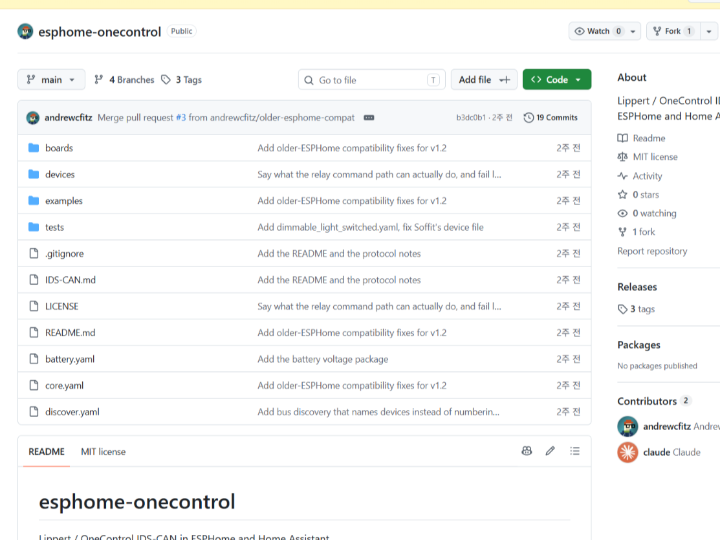Switch to the README tab
This screenshot has width=720, height=540.
[x=46, y=452]
